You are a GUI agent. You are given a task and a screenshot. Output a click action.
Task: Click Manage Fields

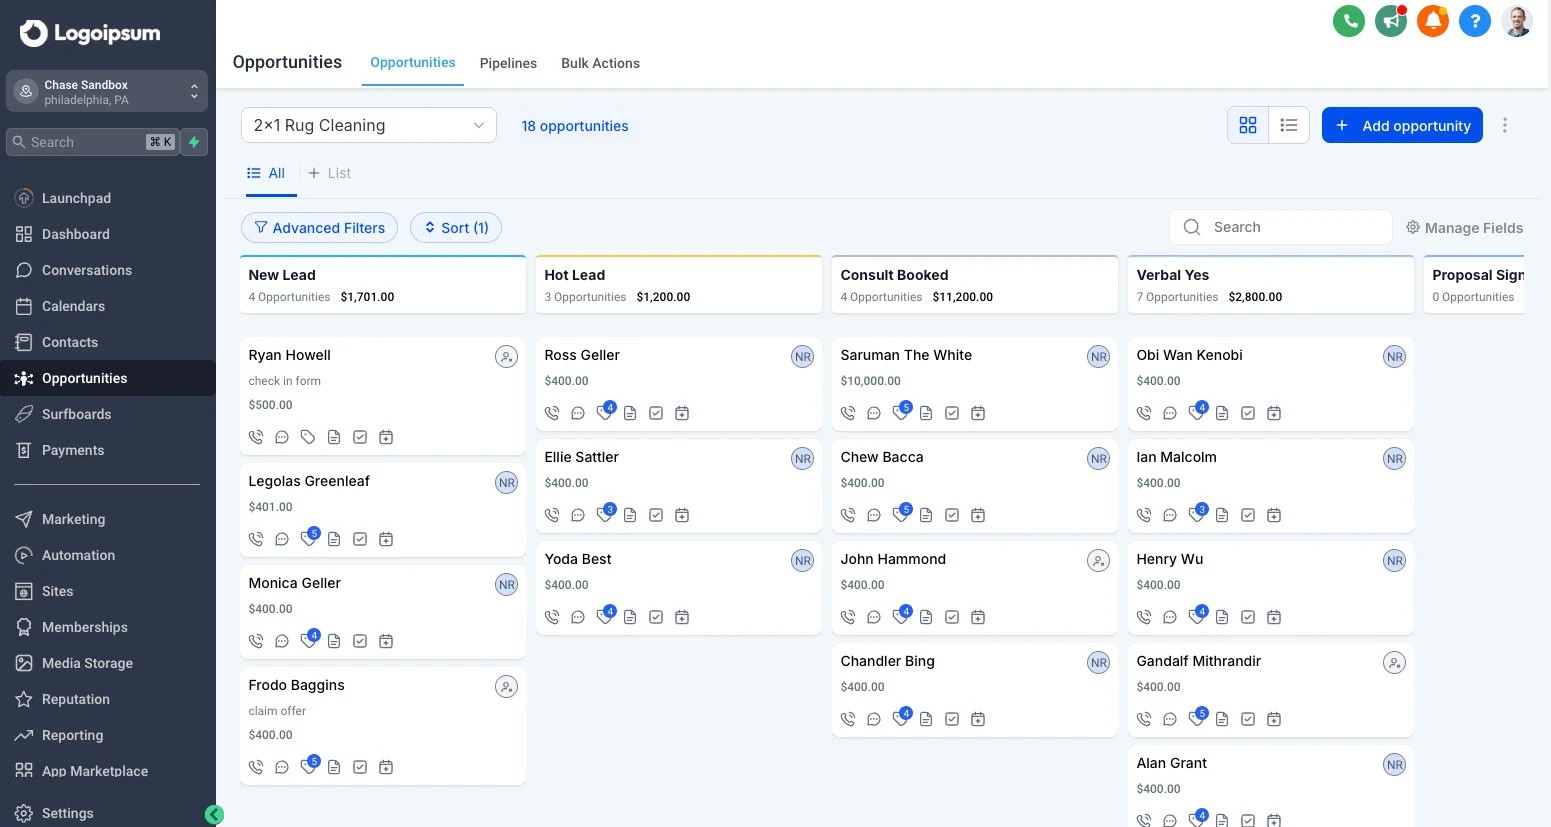click(1464, 228)
